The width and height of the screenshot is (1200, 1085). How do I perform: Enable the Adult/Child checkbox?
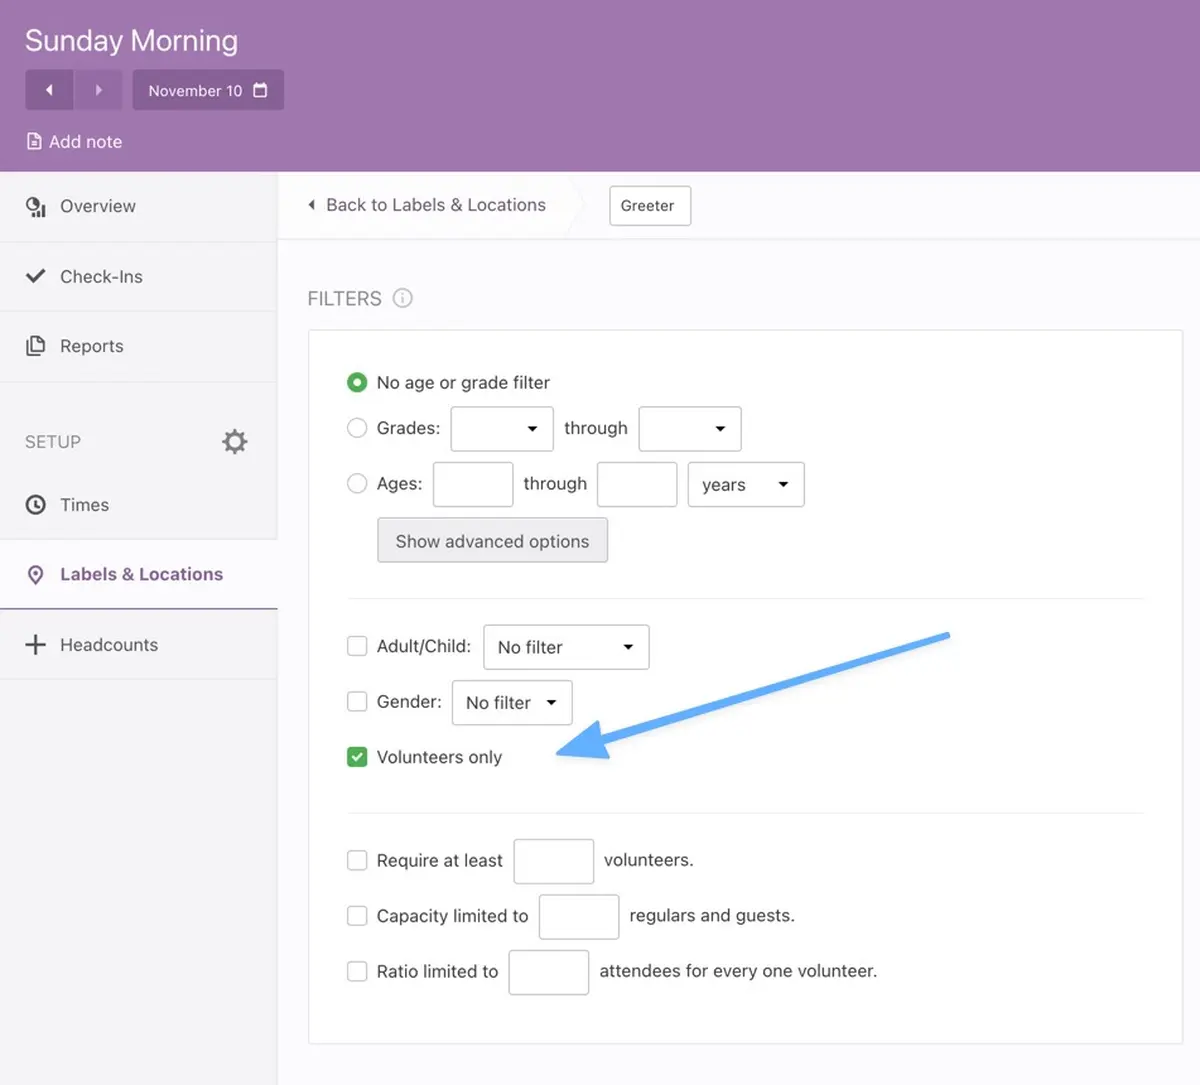[357, 646]
